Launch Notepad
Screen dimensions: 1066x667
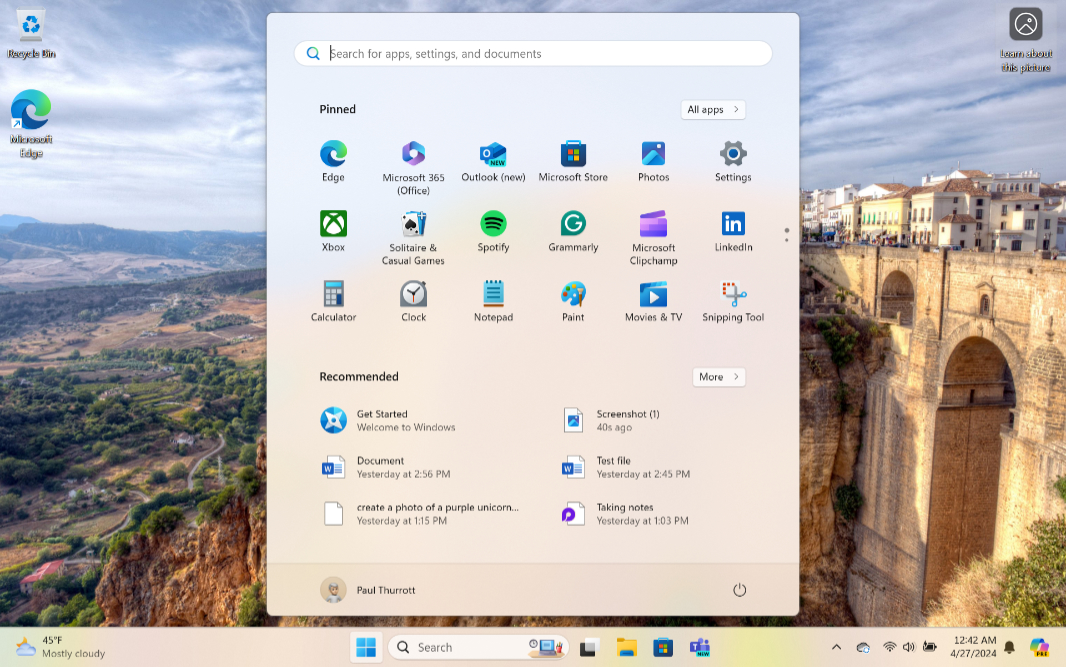[493, 293]
